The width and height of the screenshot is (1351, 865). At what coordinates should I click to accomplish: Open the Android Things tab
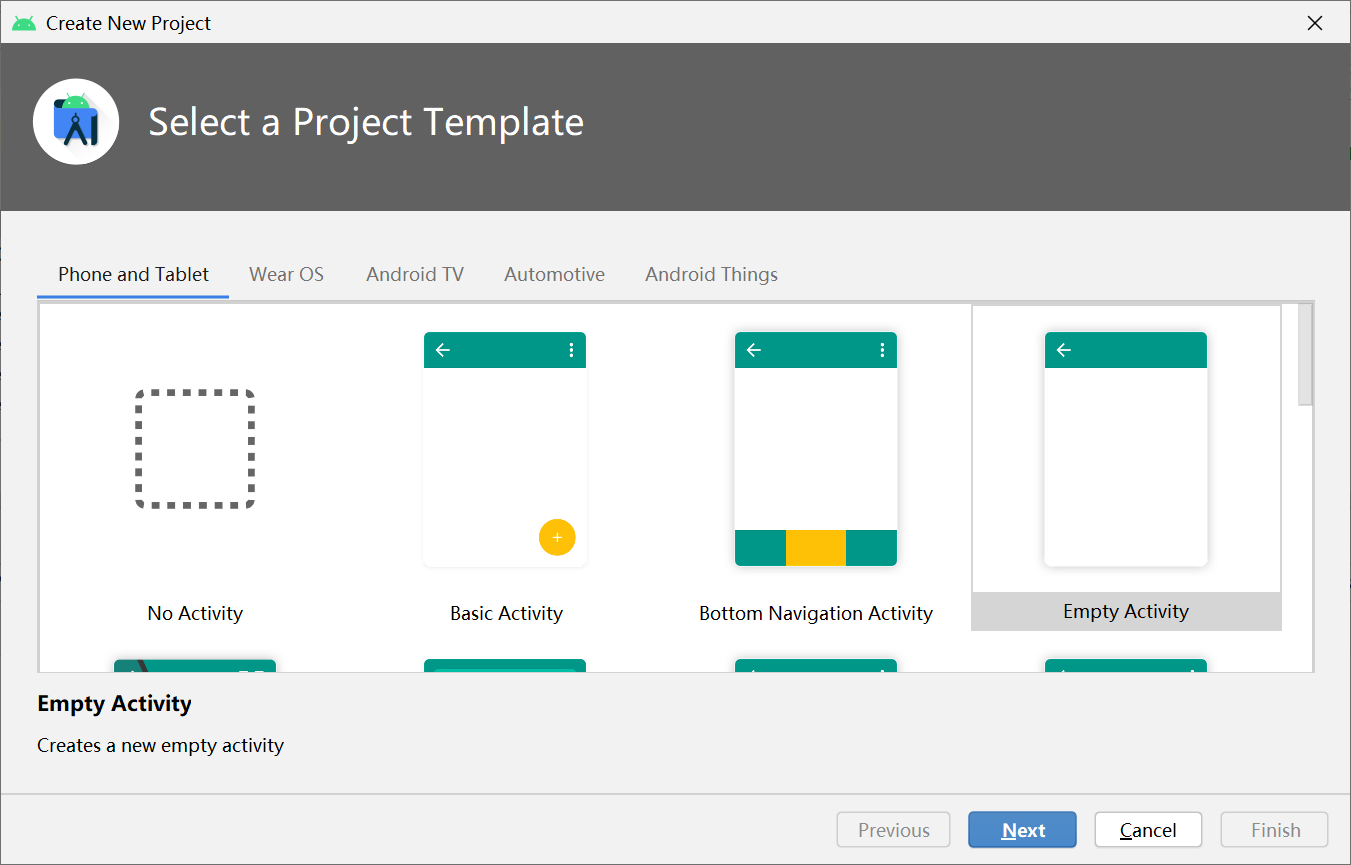point(711,274)
